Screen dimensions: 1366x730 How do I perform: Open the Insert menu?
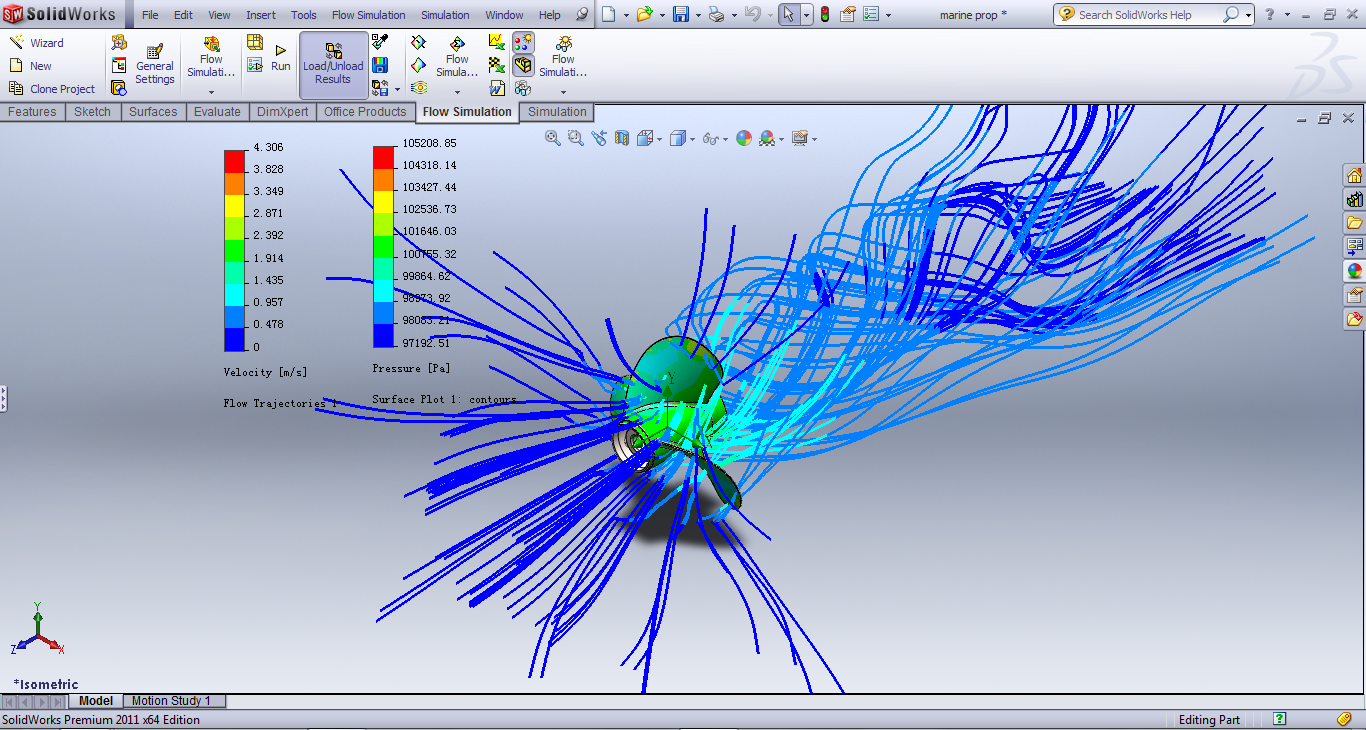pyautogui.click(x=261, y=15)
